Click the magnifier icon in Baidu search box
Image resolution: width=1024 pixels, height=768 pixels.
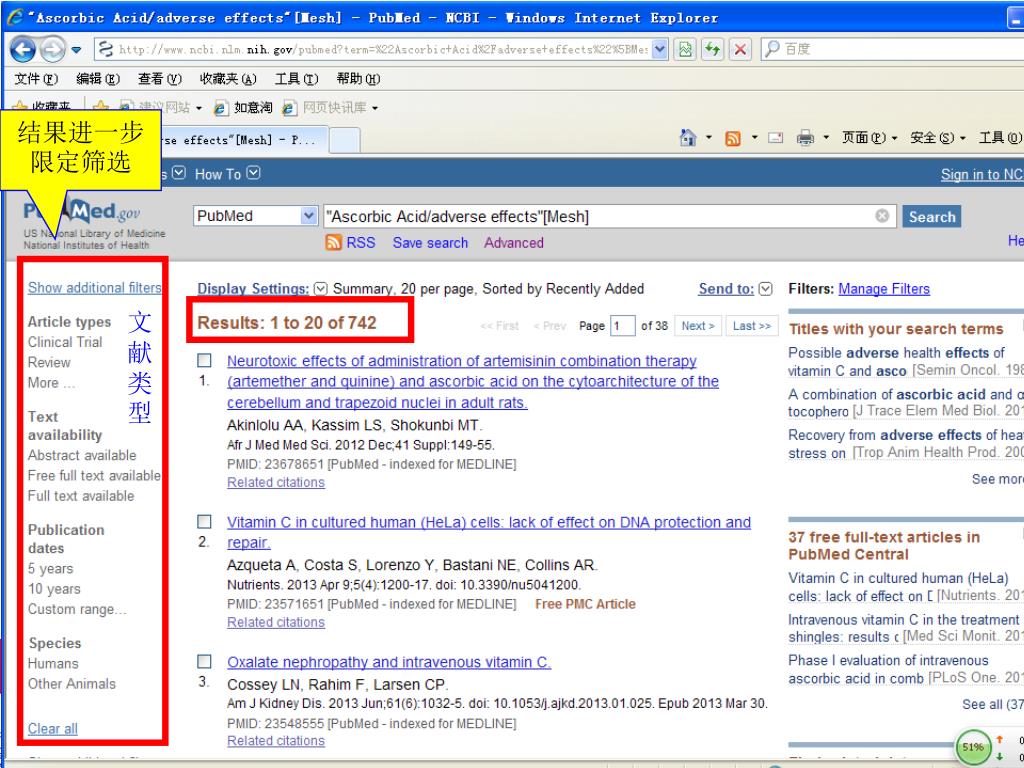772,49
